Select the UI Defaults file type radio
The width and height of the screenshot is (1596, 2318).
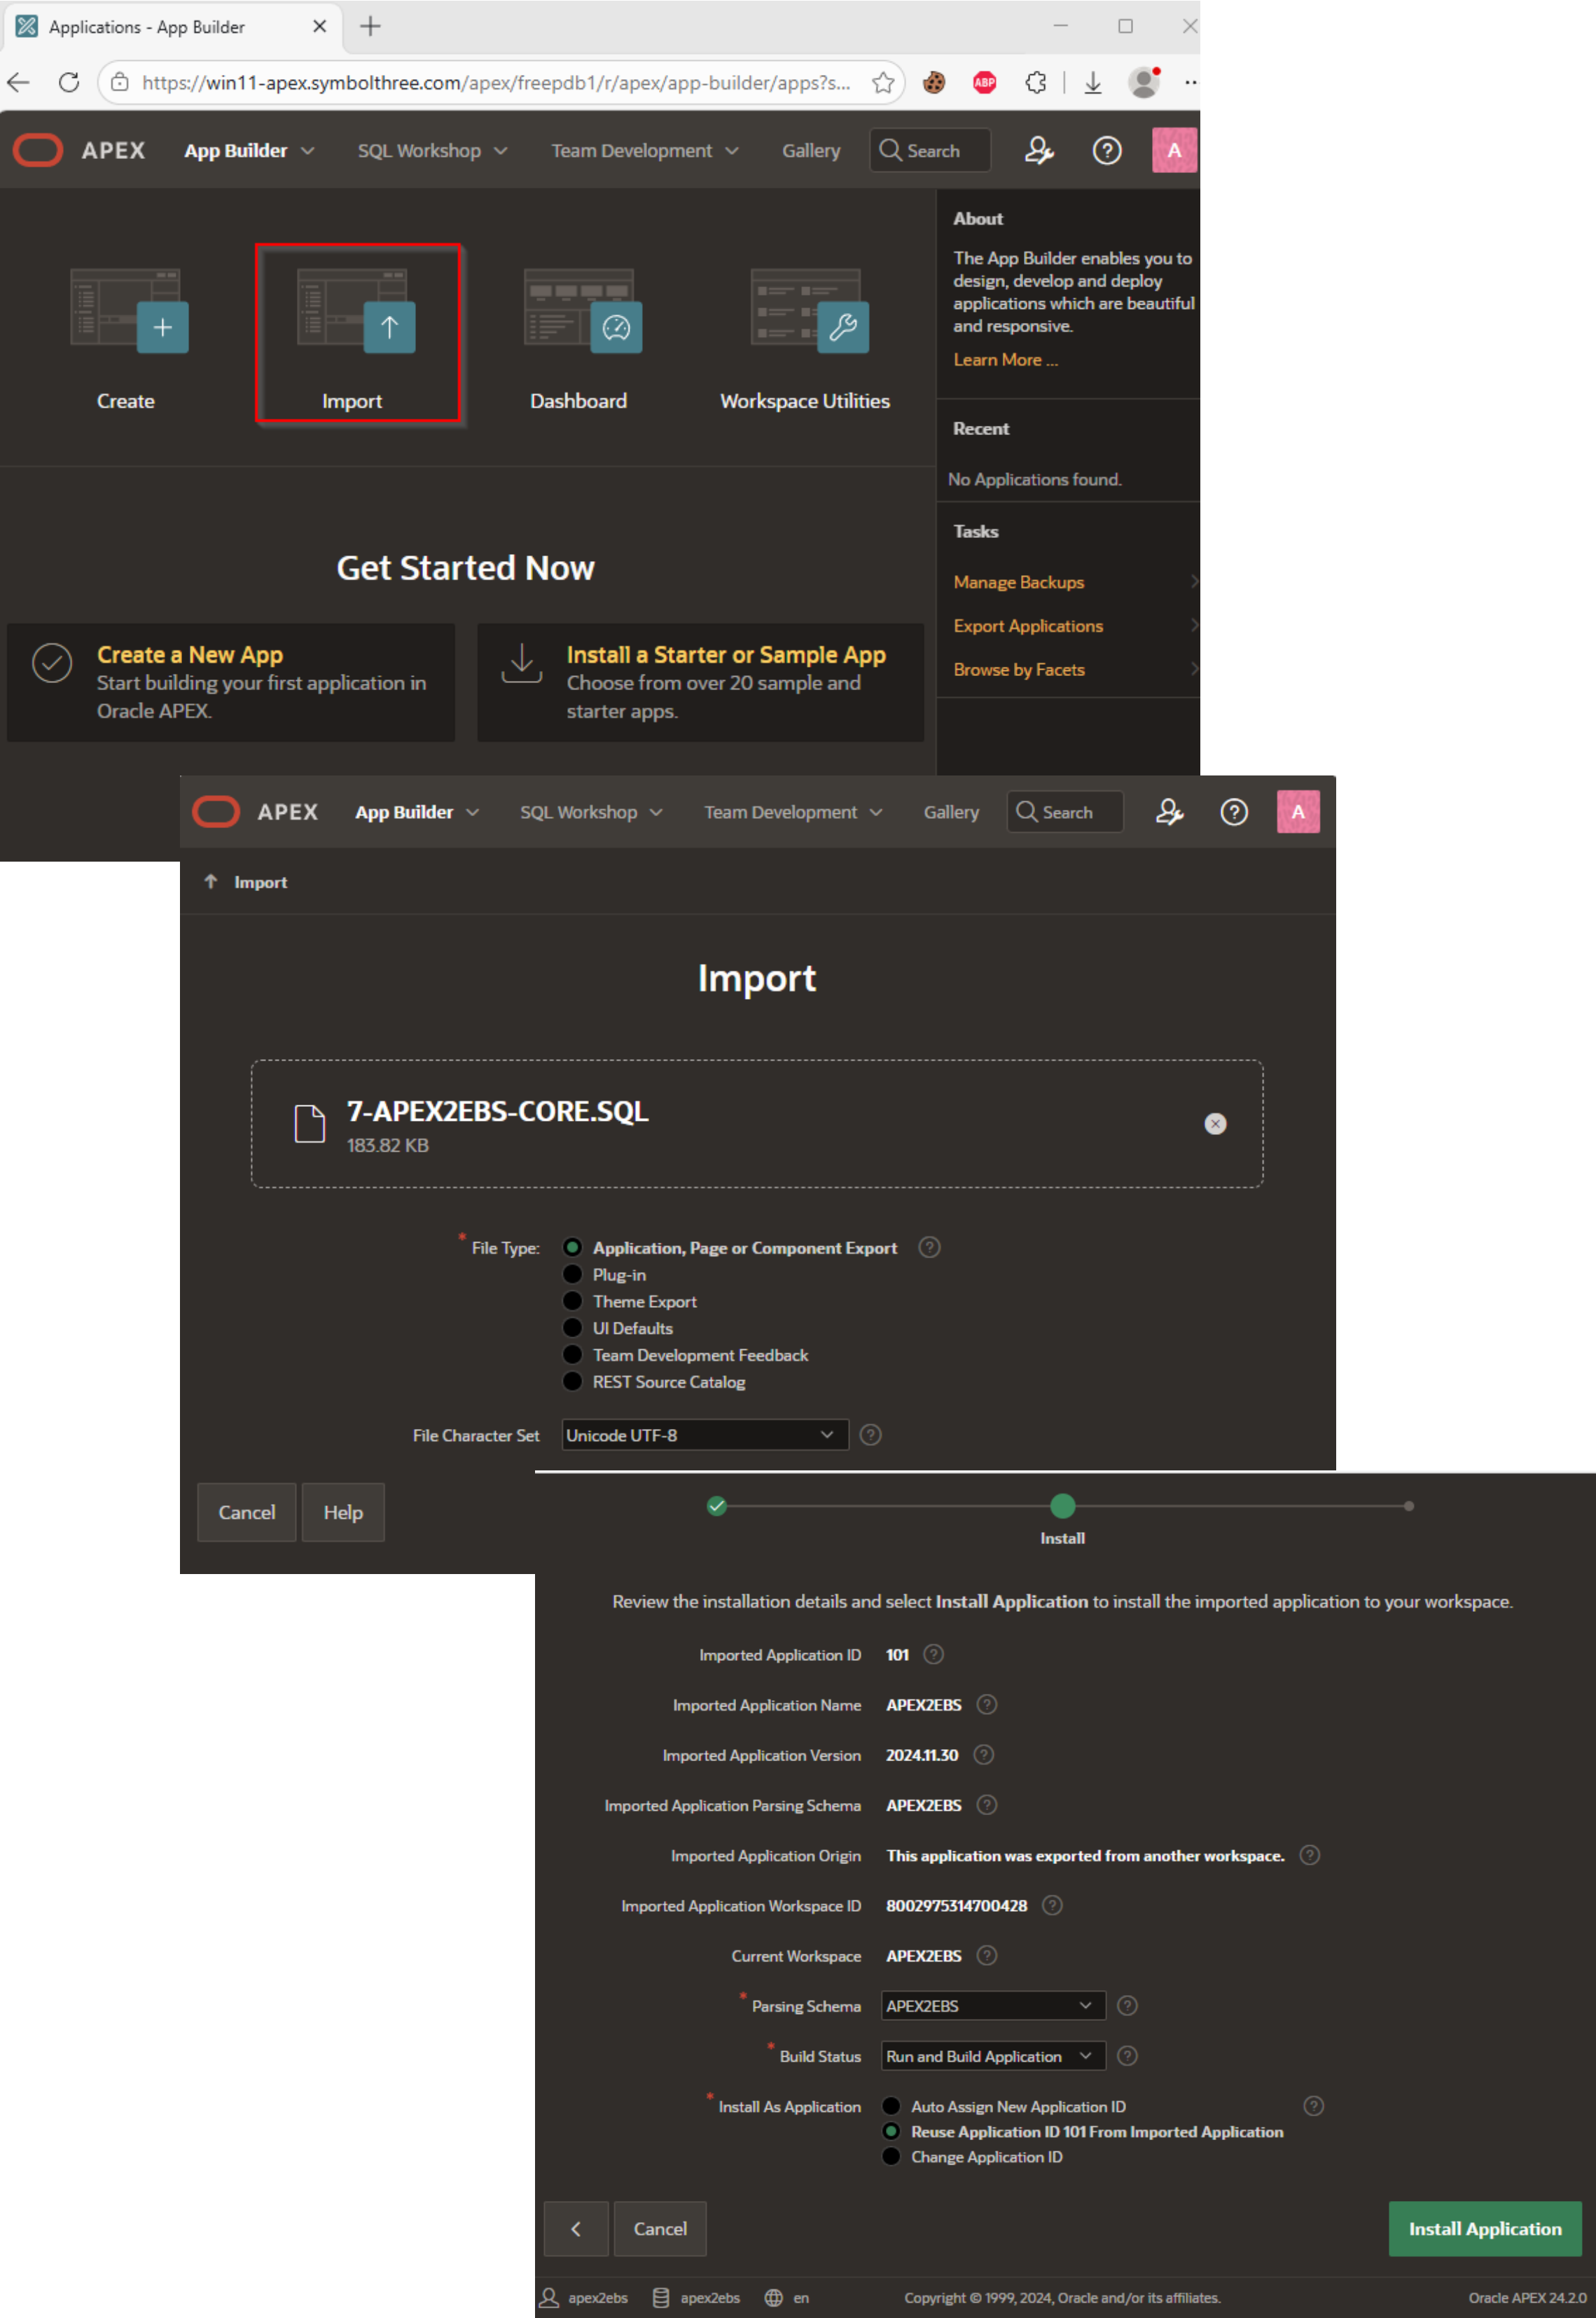573,1328
